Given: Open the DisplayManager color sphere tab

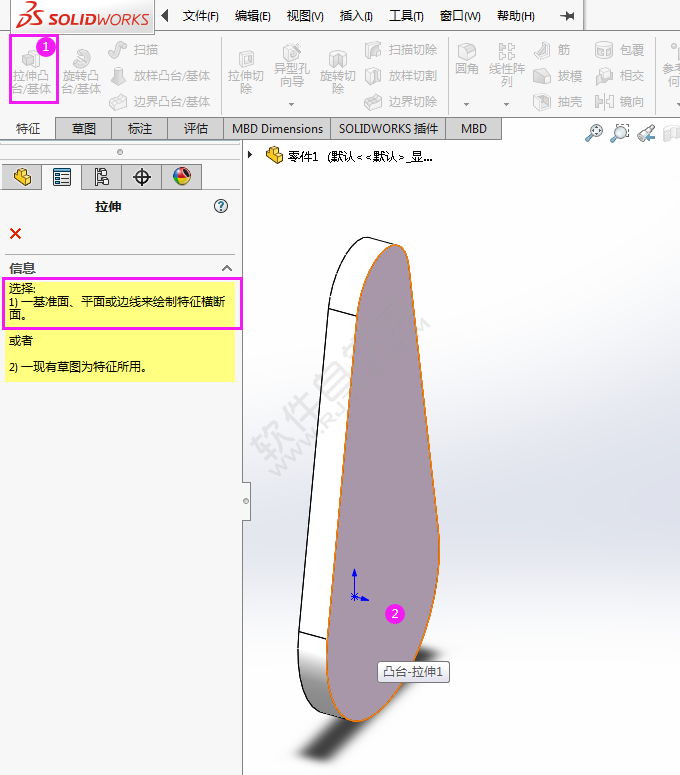Looking at the screenshot, I should (182, 177).
